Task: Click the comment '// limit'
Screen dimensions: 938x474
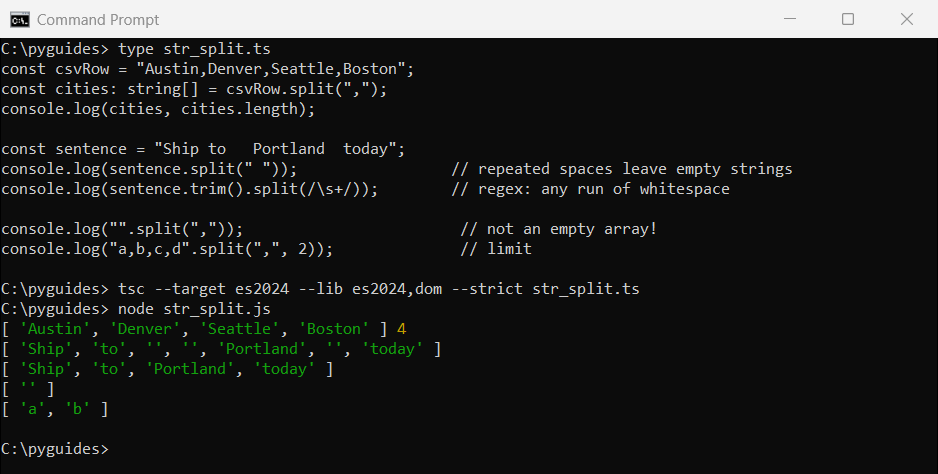Action: point(496,249)
